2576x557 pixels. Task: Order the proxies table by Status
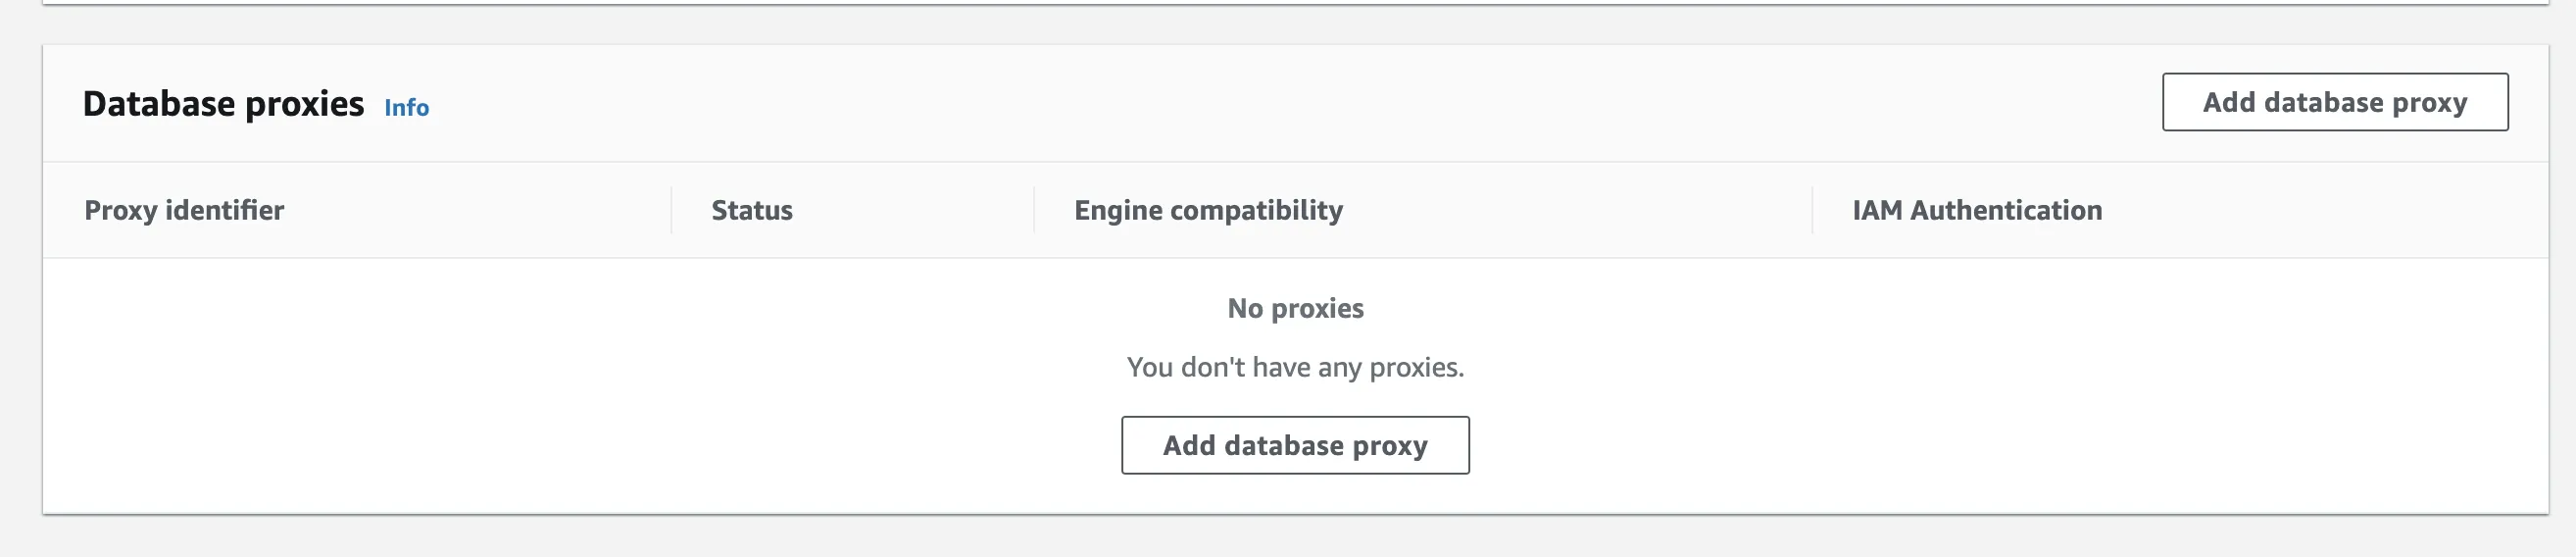point(751,210)
